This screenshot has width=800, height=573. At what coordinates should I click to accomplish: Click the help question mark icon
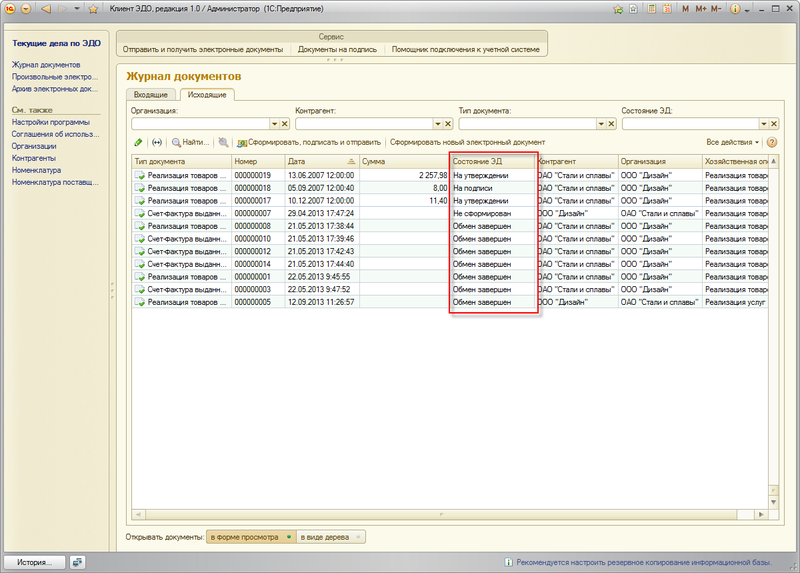[x=772, y=142]
